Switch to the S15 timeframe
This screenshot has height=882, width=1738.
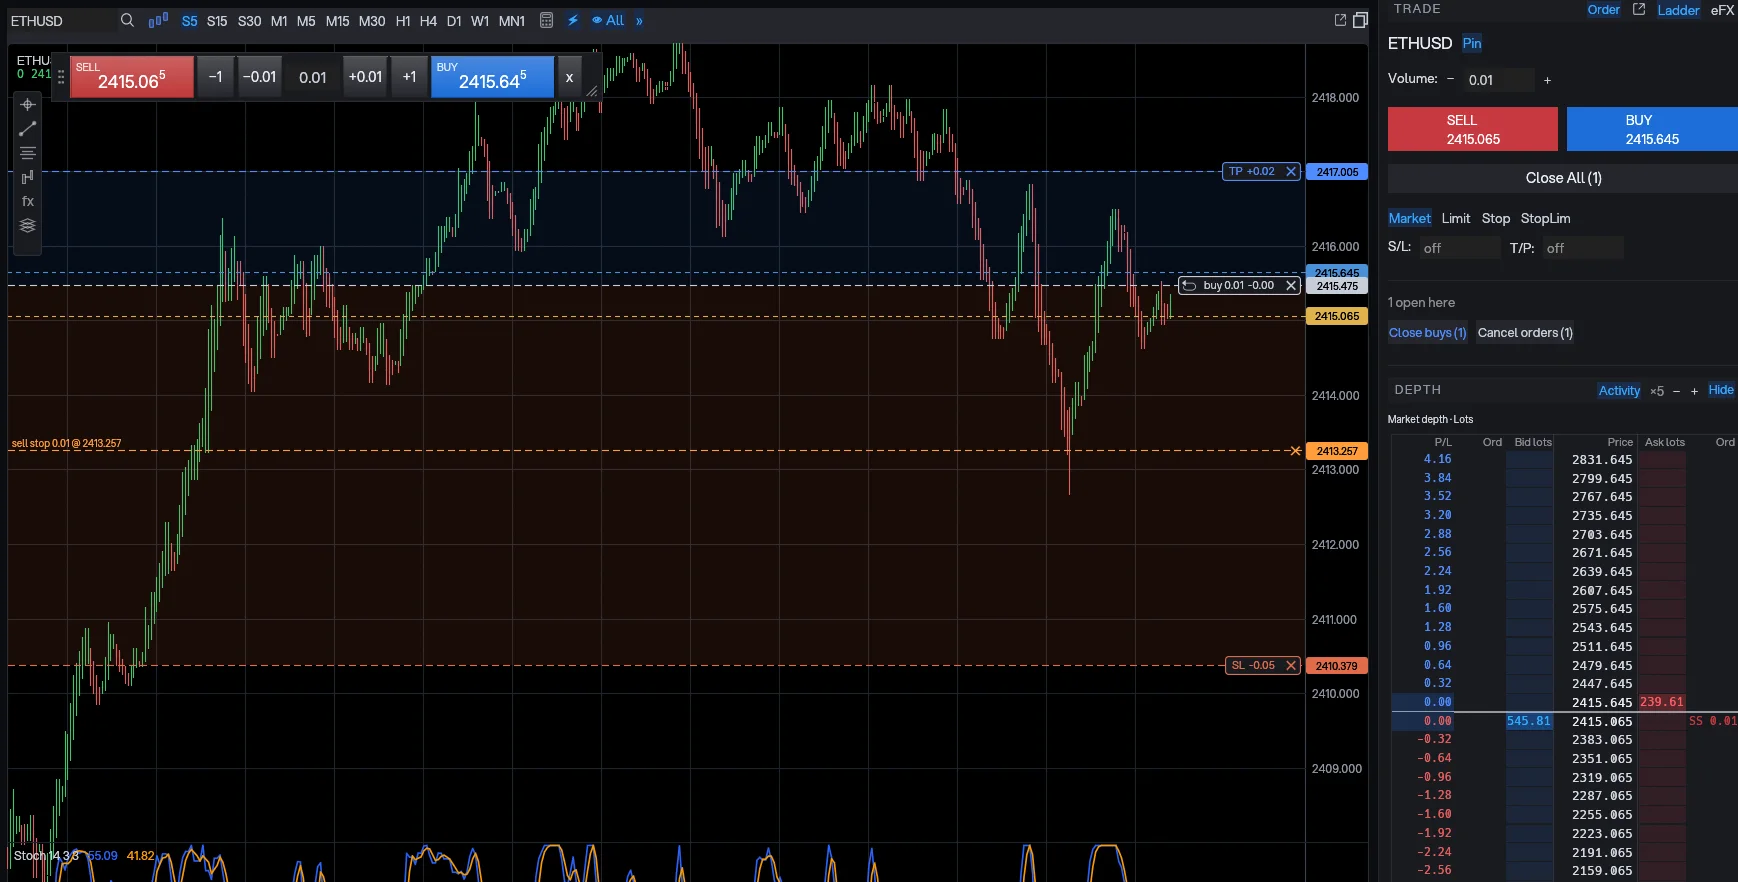tap(217, 21)
